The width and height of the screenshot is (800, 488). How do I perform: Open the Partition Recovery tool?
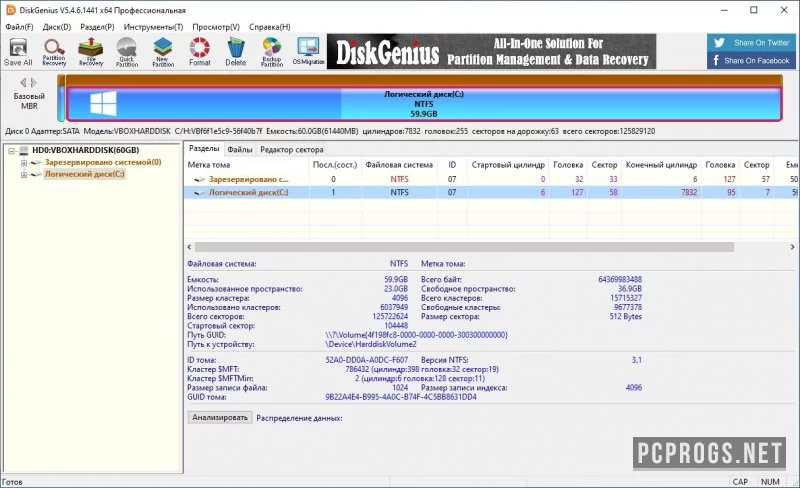point(54,52)
